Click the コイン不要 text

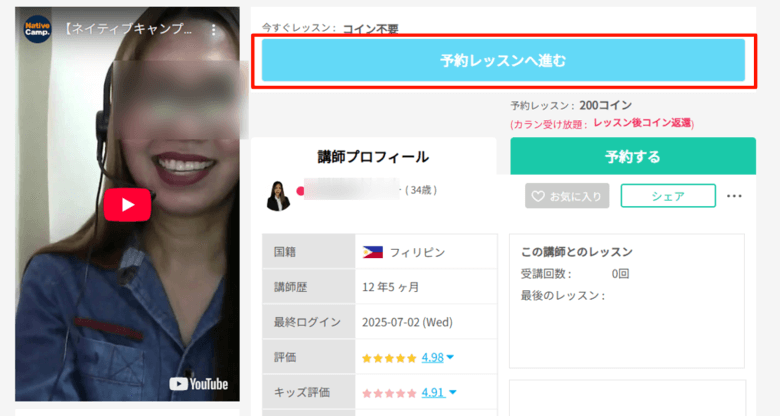(371, 29)
